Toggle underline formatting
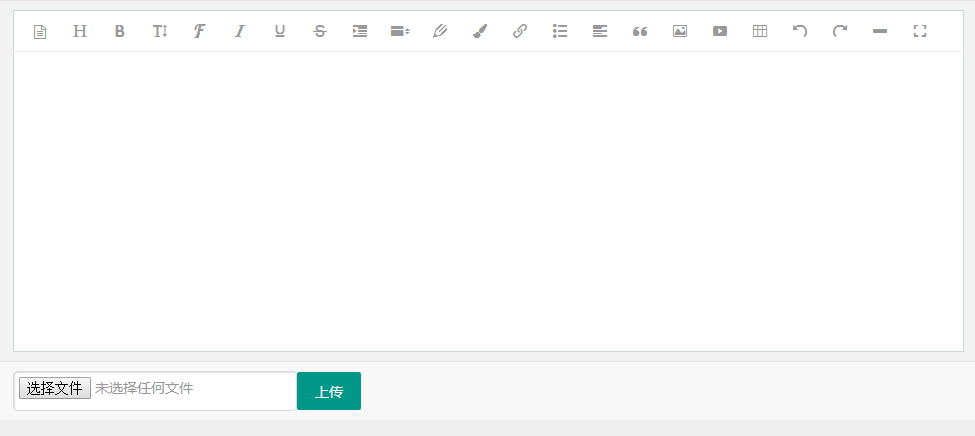This screenshot has width=975, height=436. tap(280, 31)
